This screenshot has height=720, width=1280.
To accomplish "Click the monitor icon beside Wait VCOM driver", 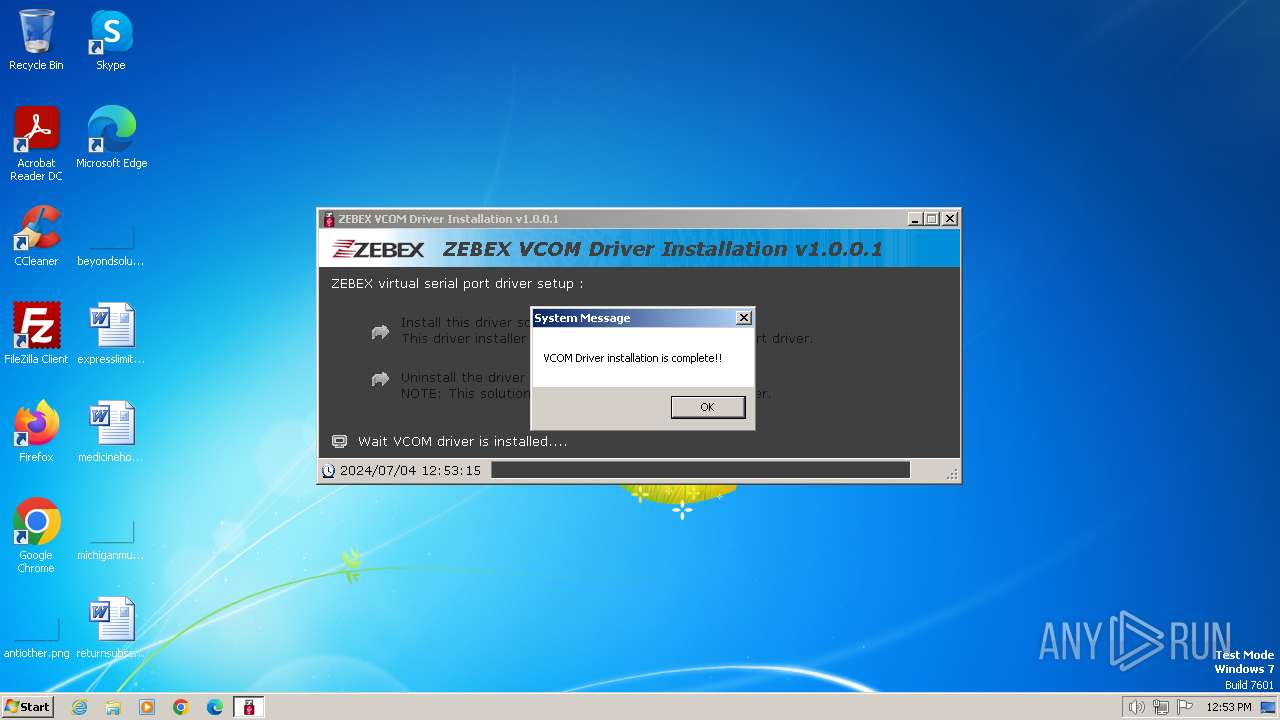I will click(x=339, y=441).
